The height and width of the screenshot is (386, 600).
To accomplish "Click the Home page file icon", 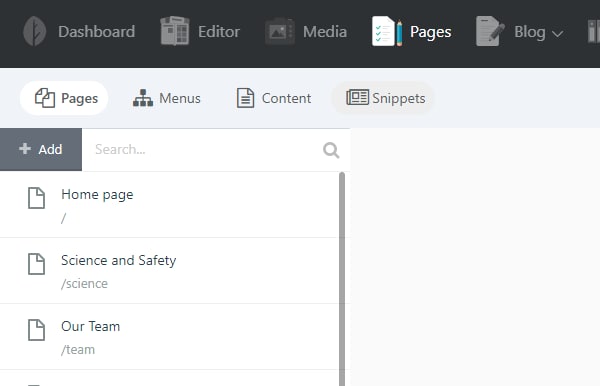I will point(36,198).
